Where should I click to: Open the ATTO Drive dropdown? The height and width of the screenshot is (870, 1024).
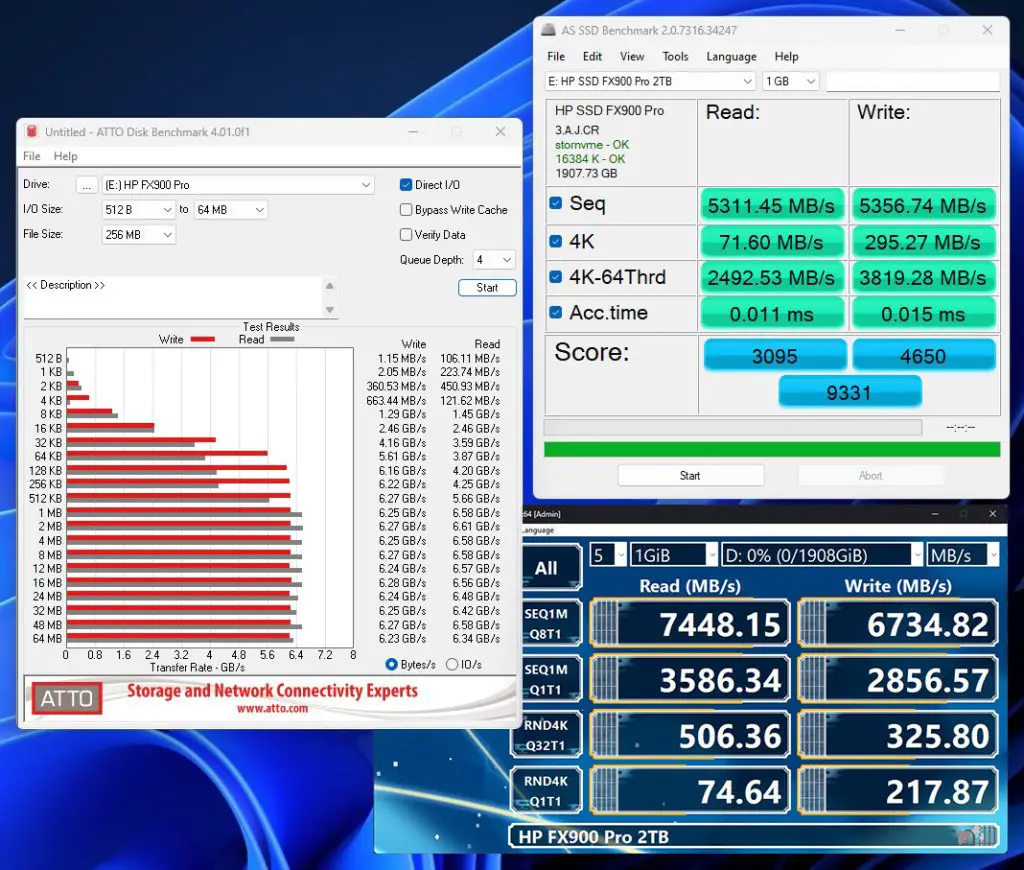tap(238, 185)
